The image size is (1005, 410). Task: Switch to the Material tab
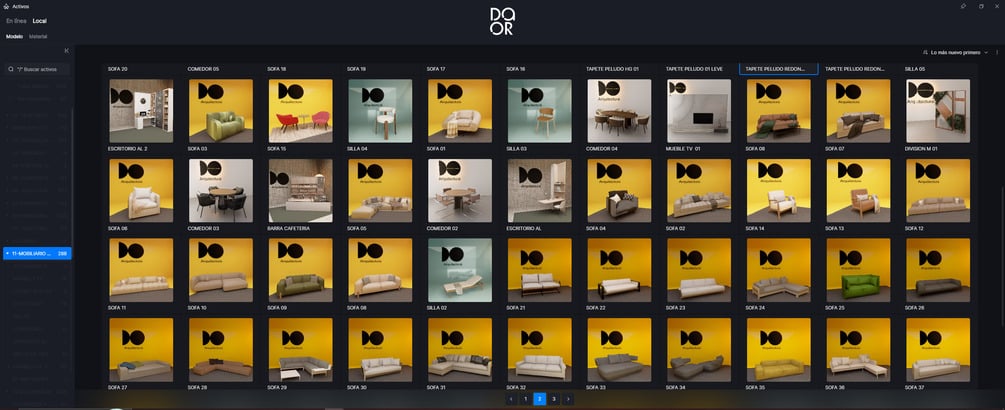click(38, 37)
